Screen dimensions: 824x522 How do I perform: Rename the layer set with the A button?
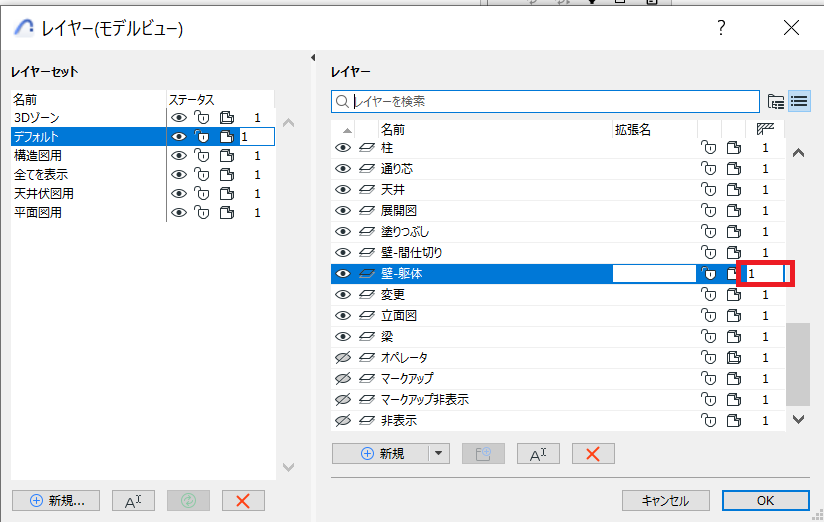pyautogui.click(x=133, y=501)
